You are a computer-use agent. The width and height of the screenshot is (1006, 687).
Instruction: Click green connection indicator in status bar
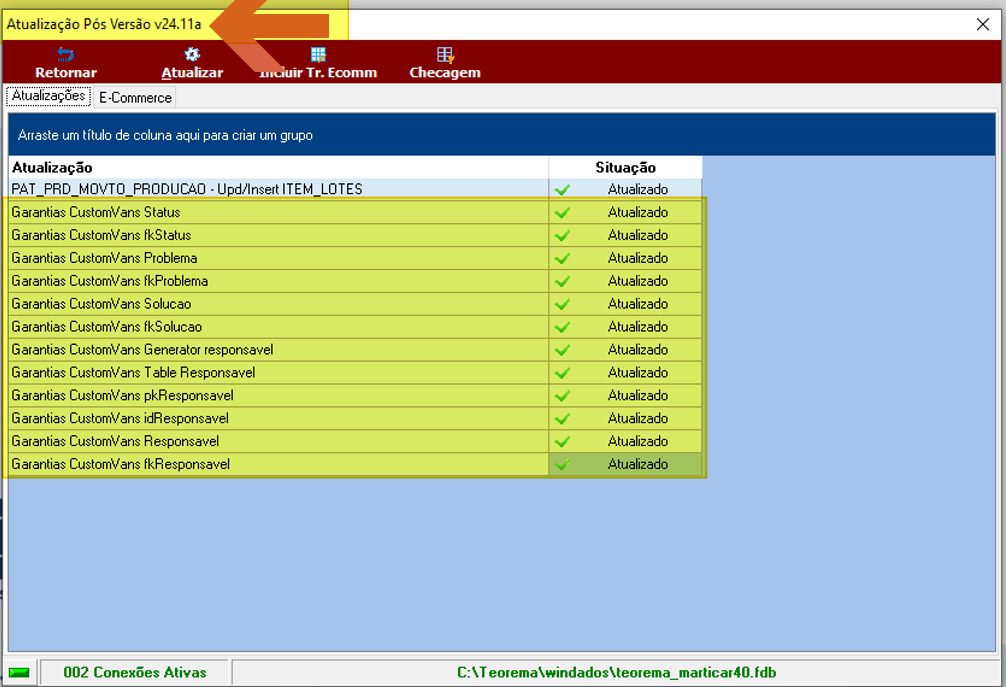point(19,672)
